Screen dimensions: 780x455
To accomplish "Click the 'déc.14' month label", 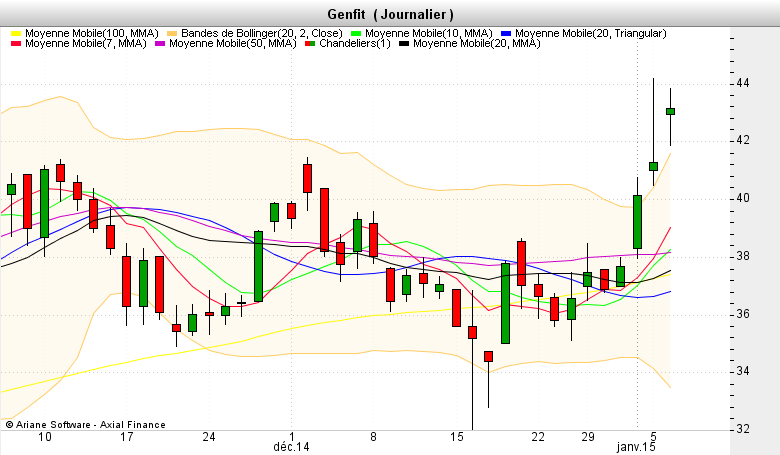I will [292, 447].
